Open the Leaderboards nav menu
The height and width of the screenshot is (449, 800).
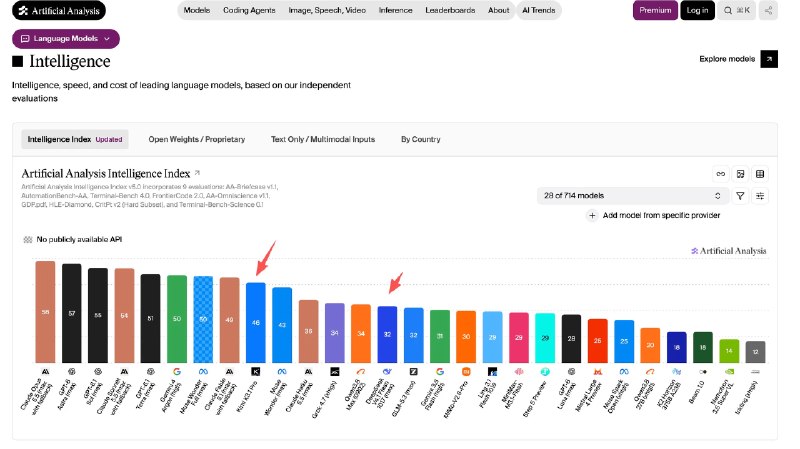pos(450,10)
